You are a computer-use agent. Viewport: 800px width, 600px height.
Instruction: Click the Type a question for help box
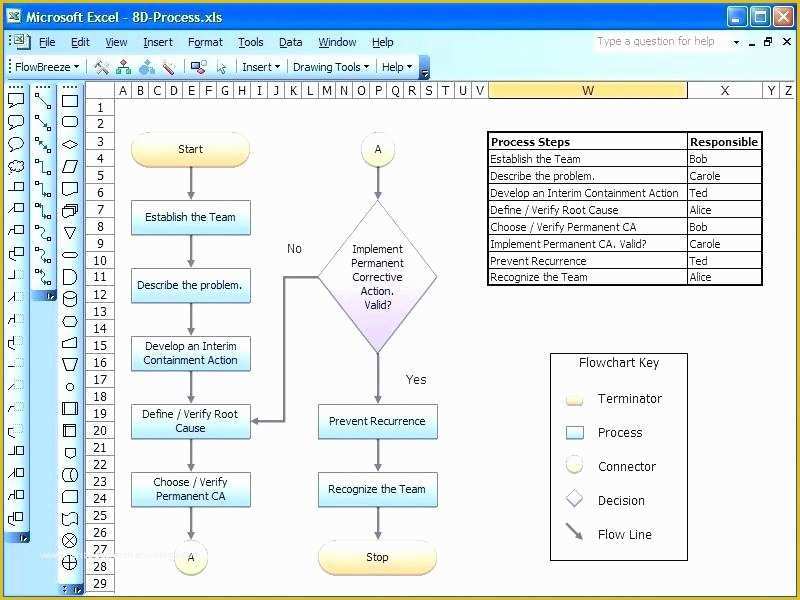point(661,42)
